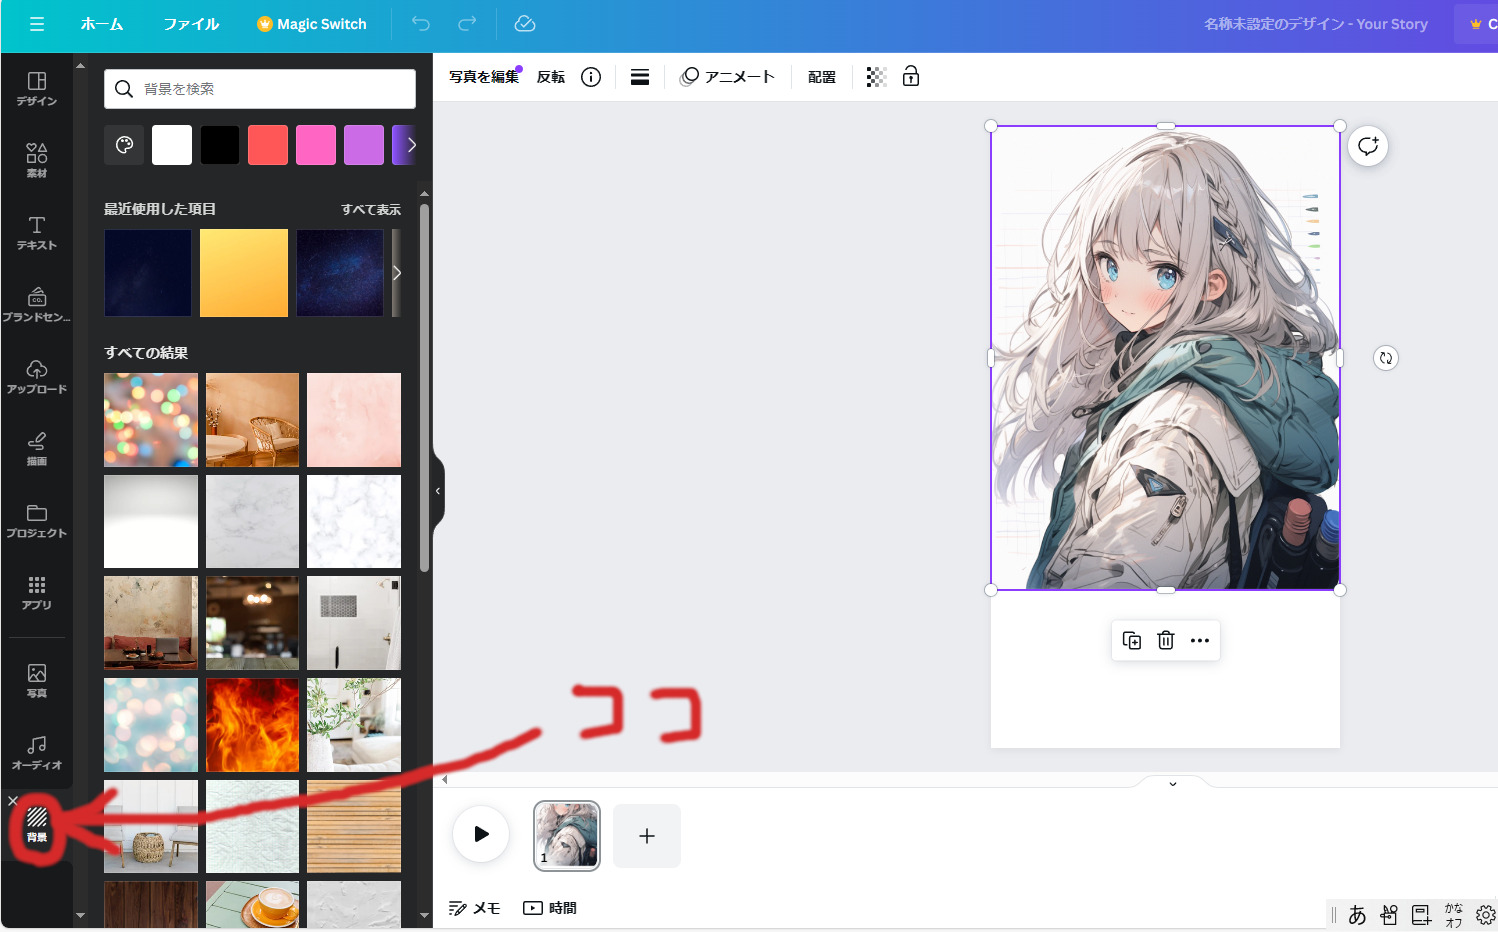Close the 背景 sidebar shortcut with the x

(x=13, y=801)
